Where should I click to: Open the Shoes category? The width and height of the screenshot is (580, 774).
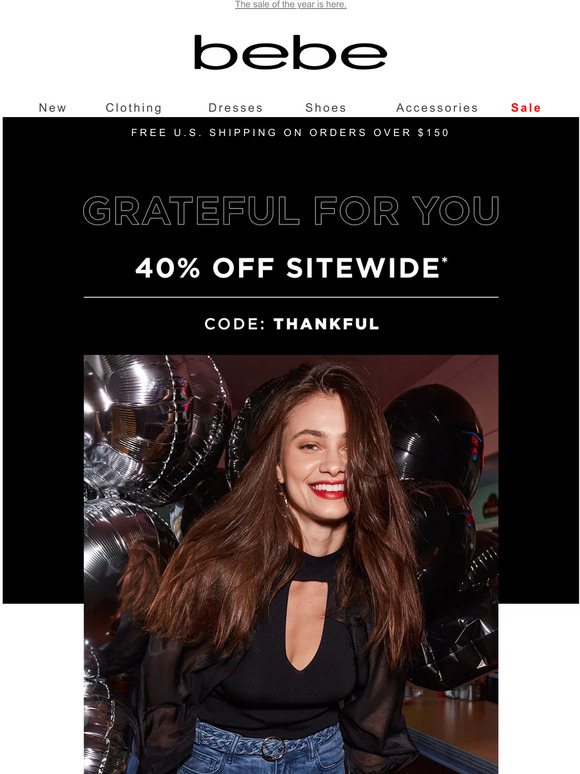[326, 108]
